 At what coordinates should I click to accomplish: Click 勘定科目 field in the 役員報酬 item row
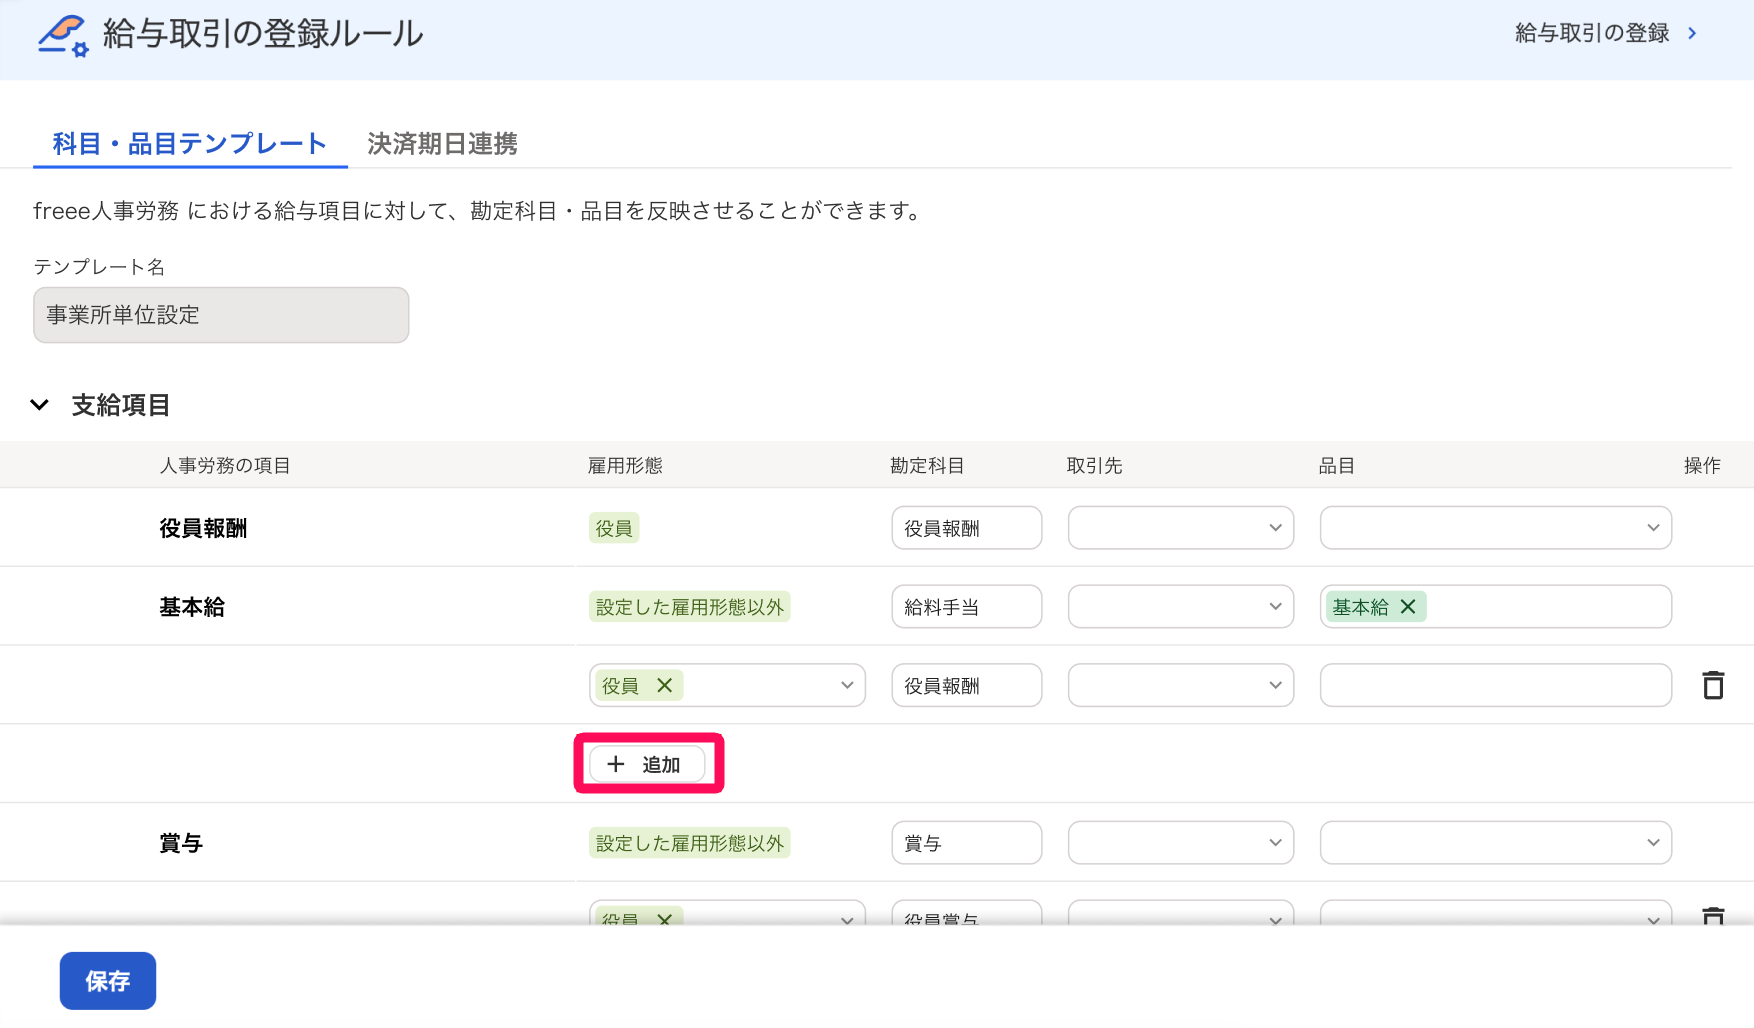point(967,528)
